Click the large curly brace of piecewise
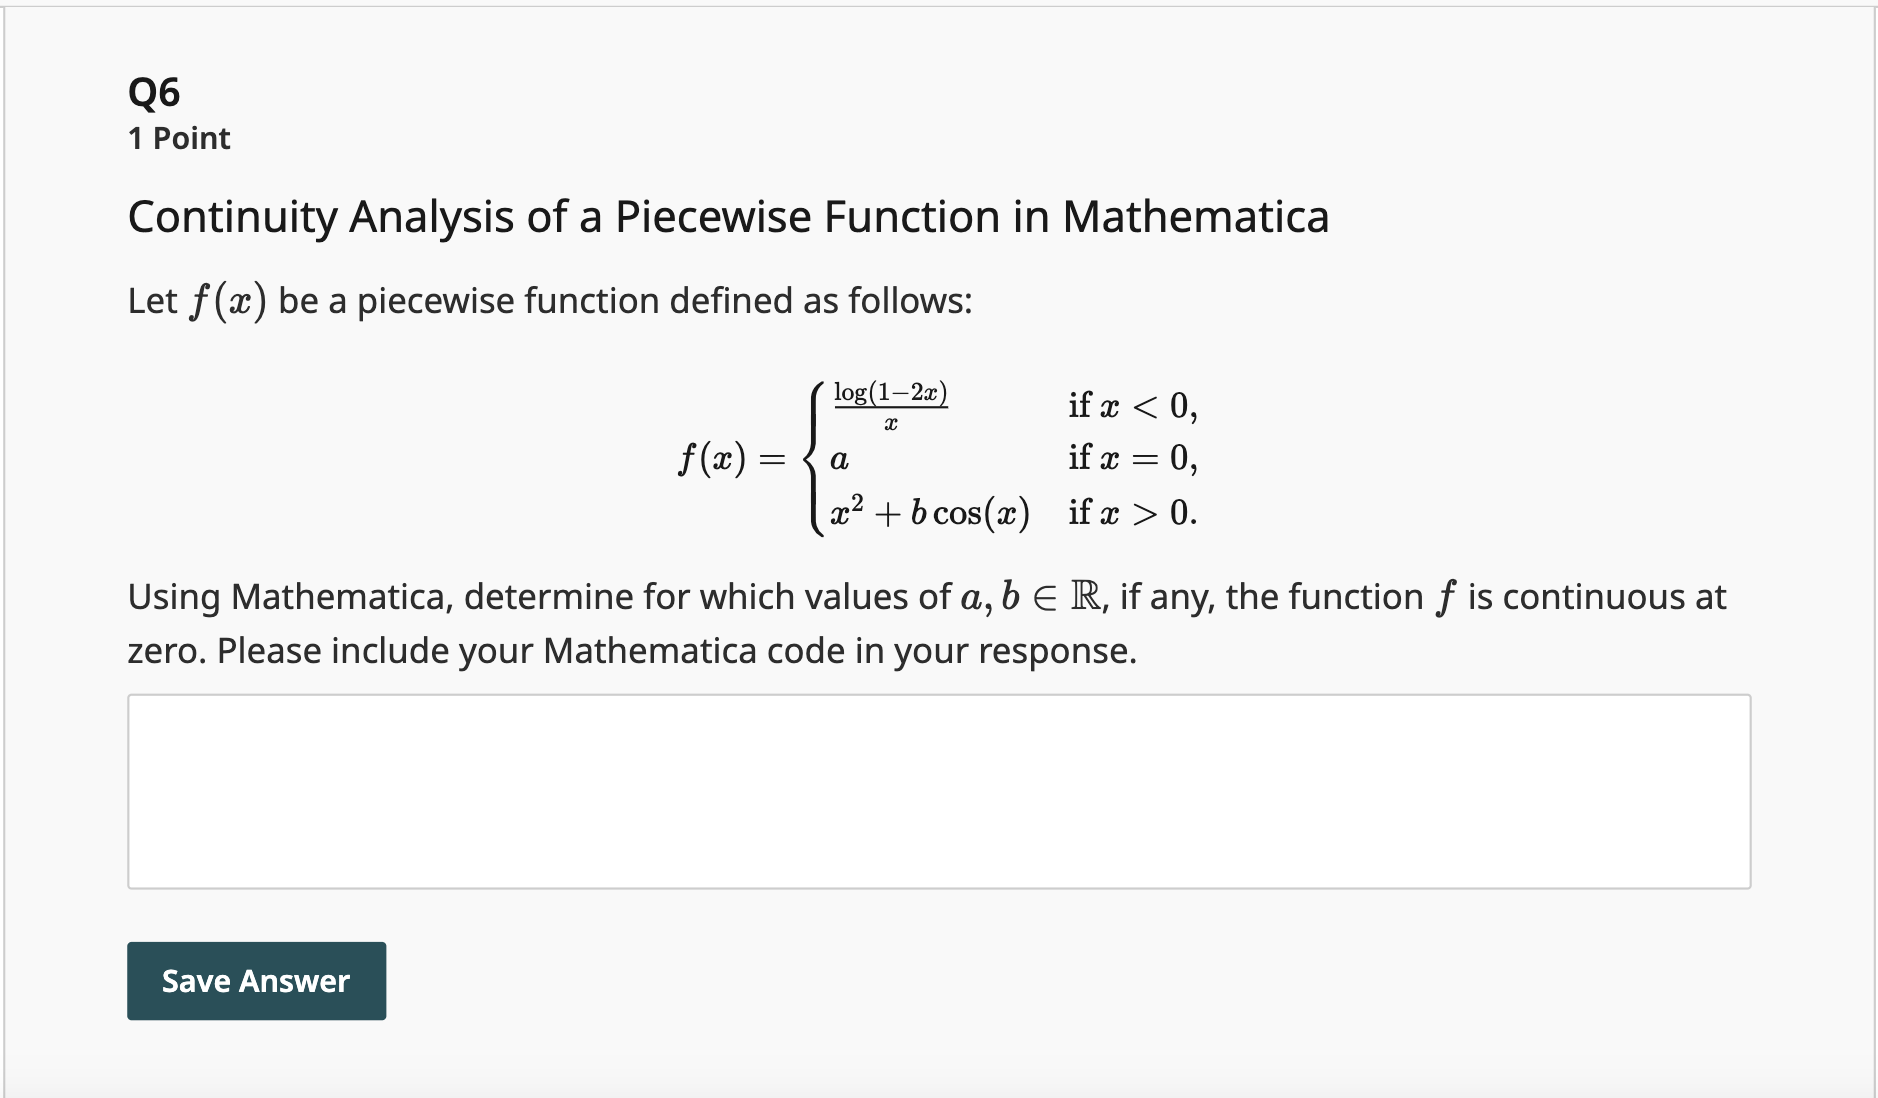The width and height of the screenshot is (1878, 1098). pos(812,460)
